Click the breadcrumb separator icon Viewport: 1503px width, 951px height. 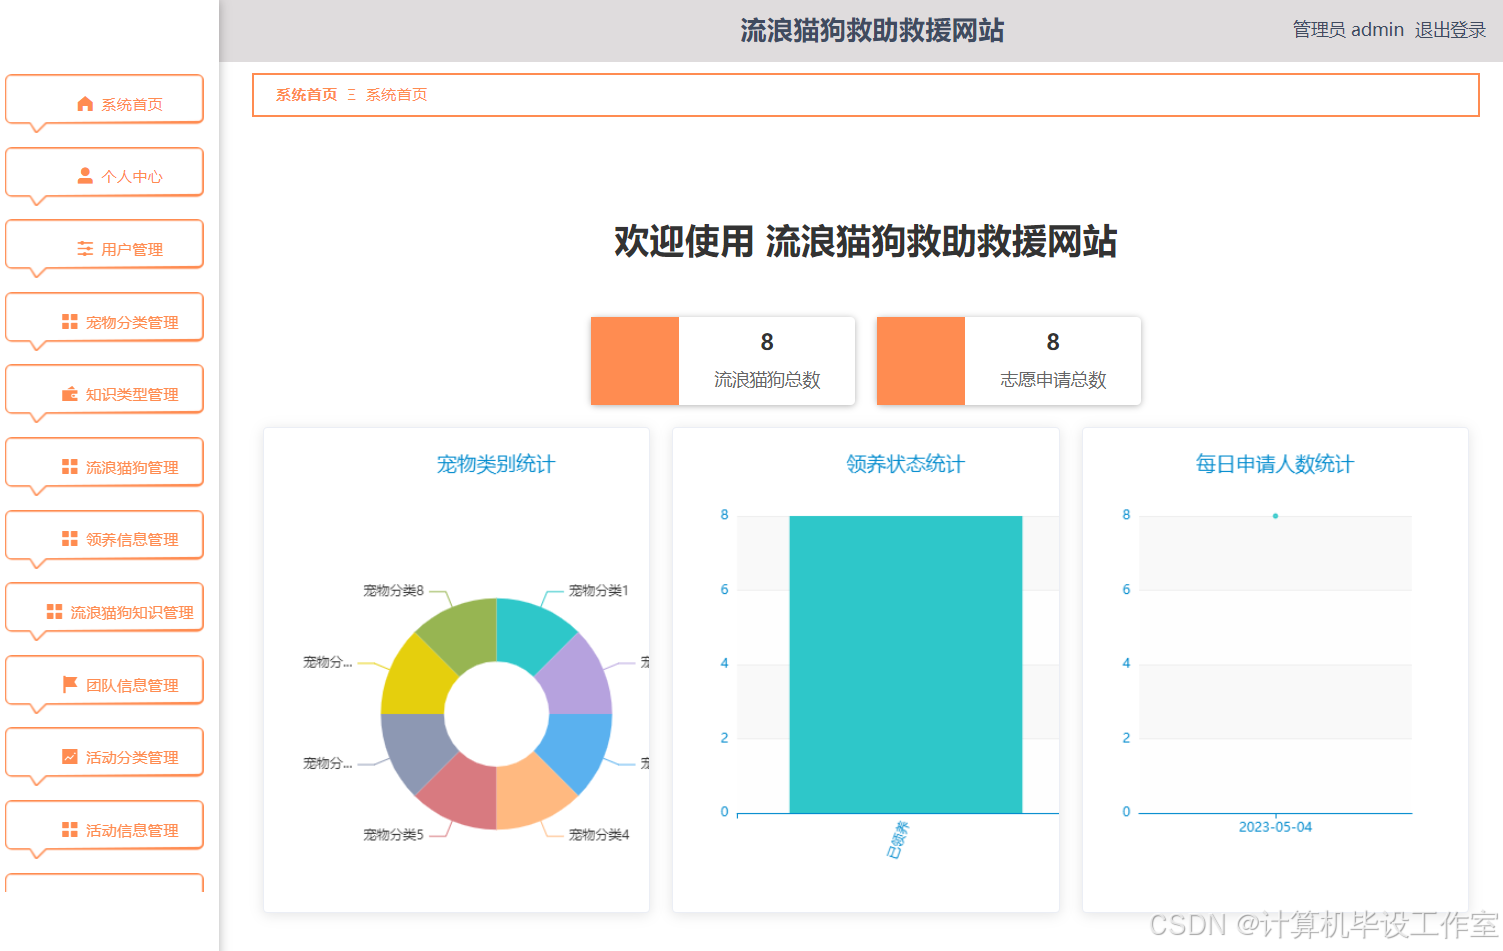coord(351,95)
